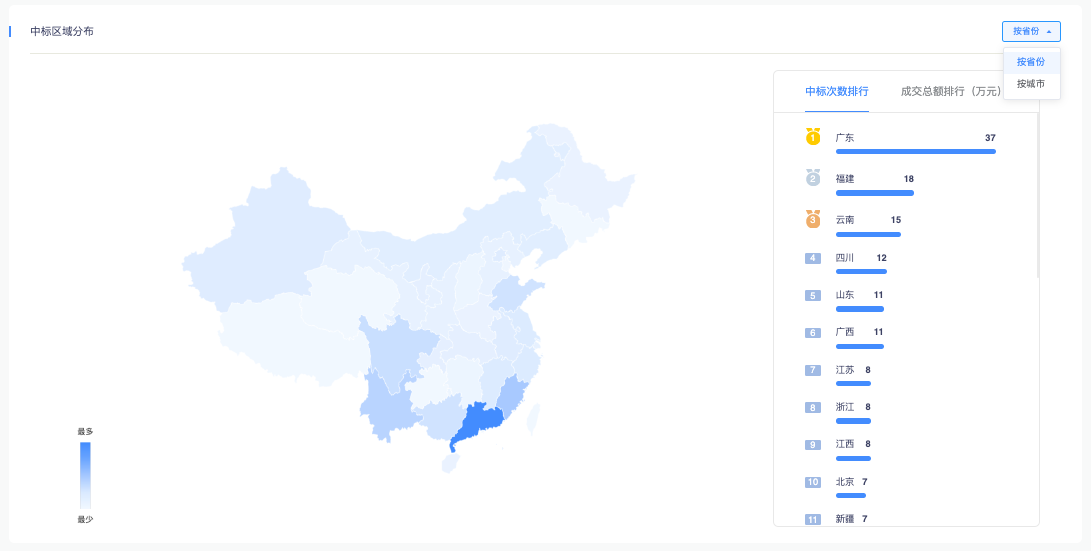1091x551 pixels.
Task: Click the rank 4 badge for 四川
Action: 813,258
